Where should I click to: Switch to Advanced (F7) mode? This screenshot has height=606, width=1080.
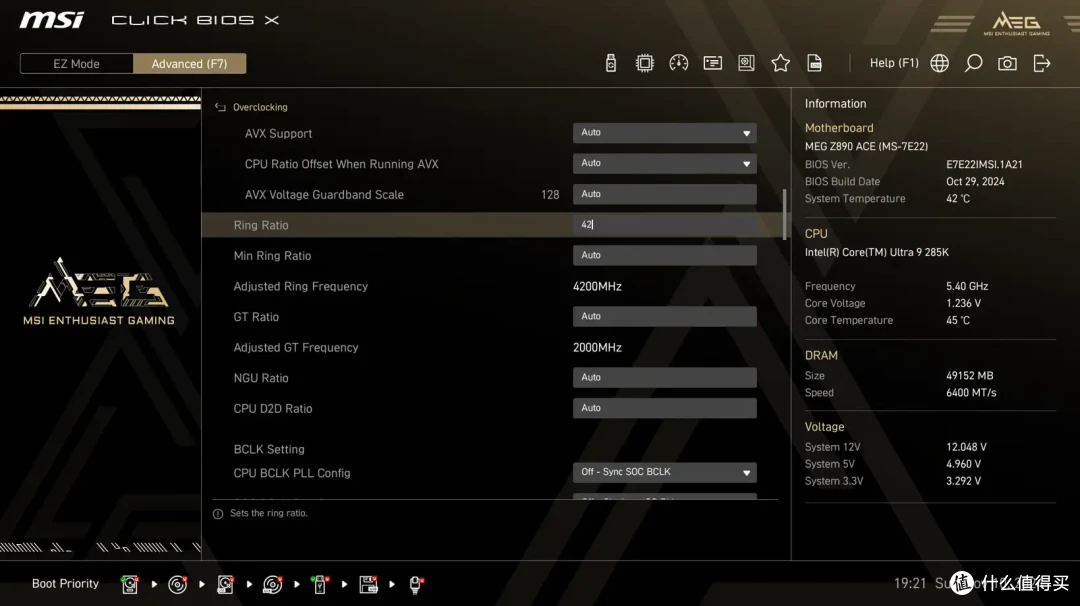[x=189, y=63]
